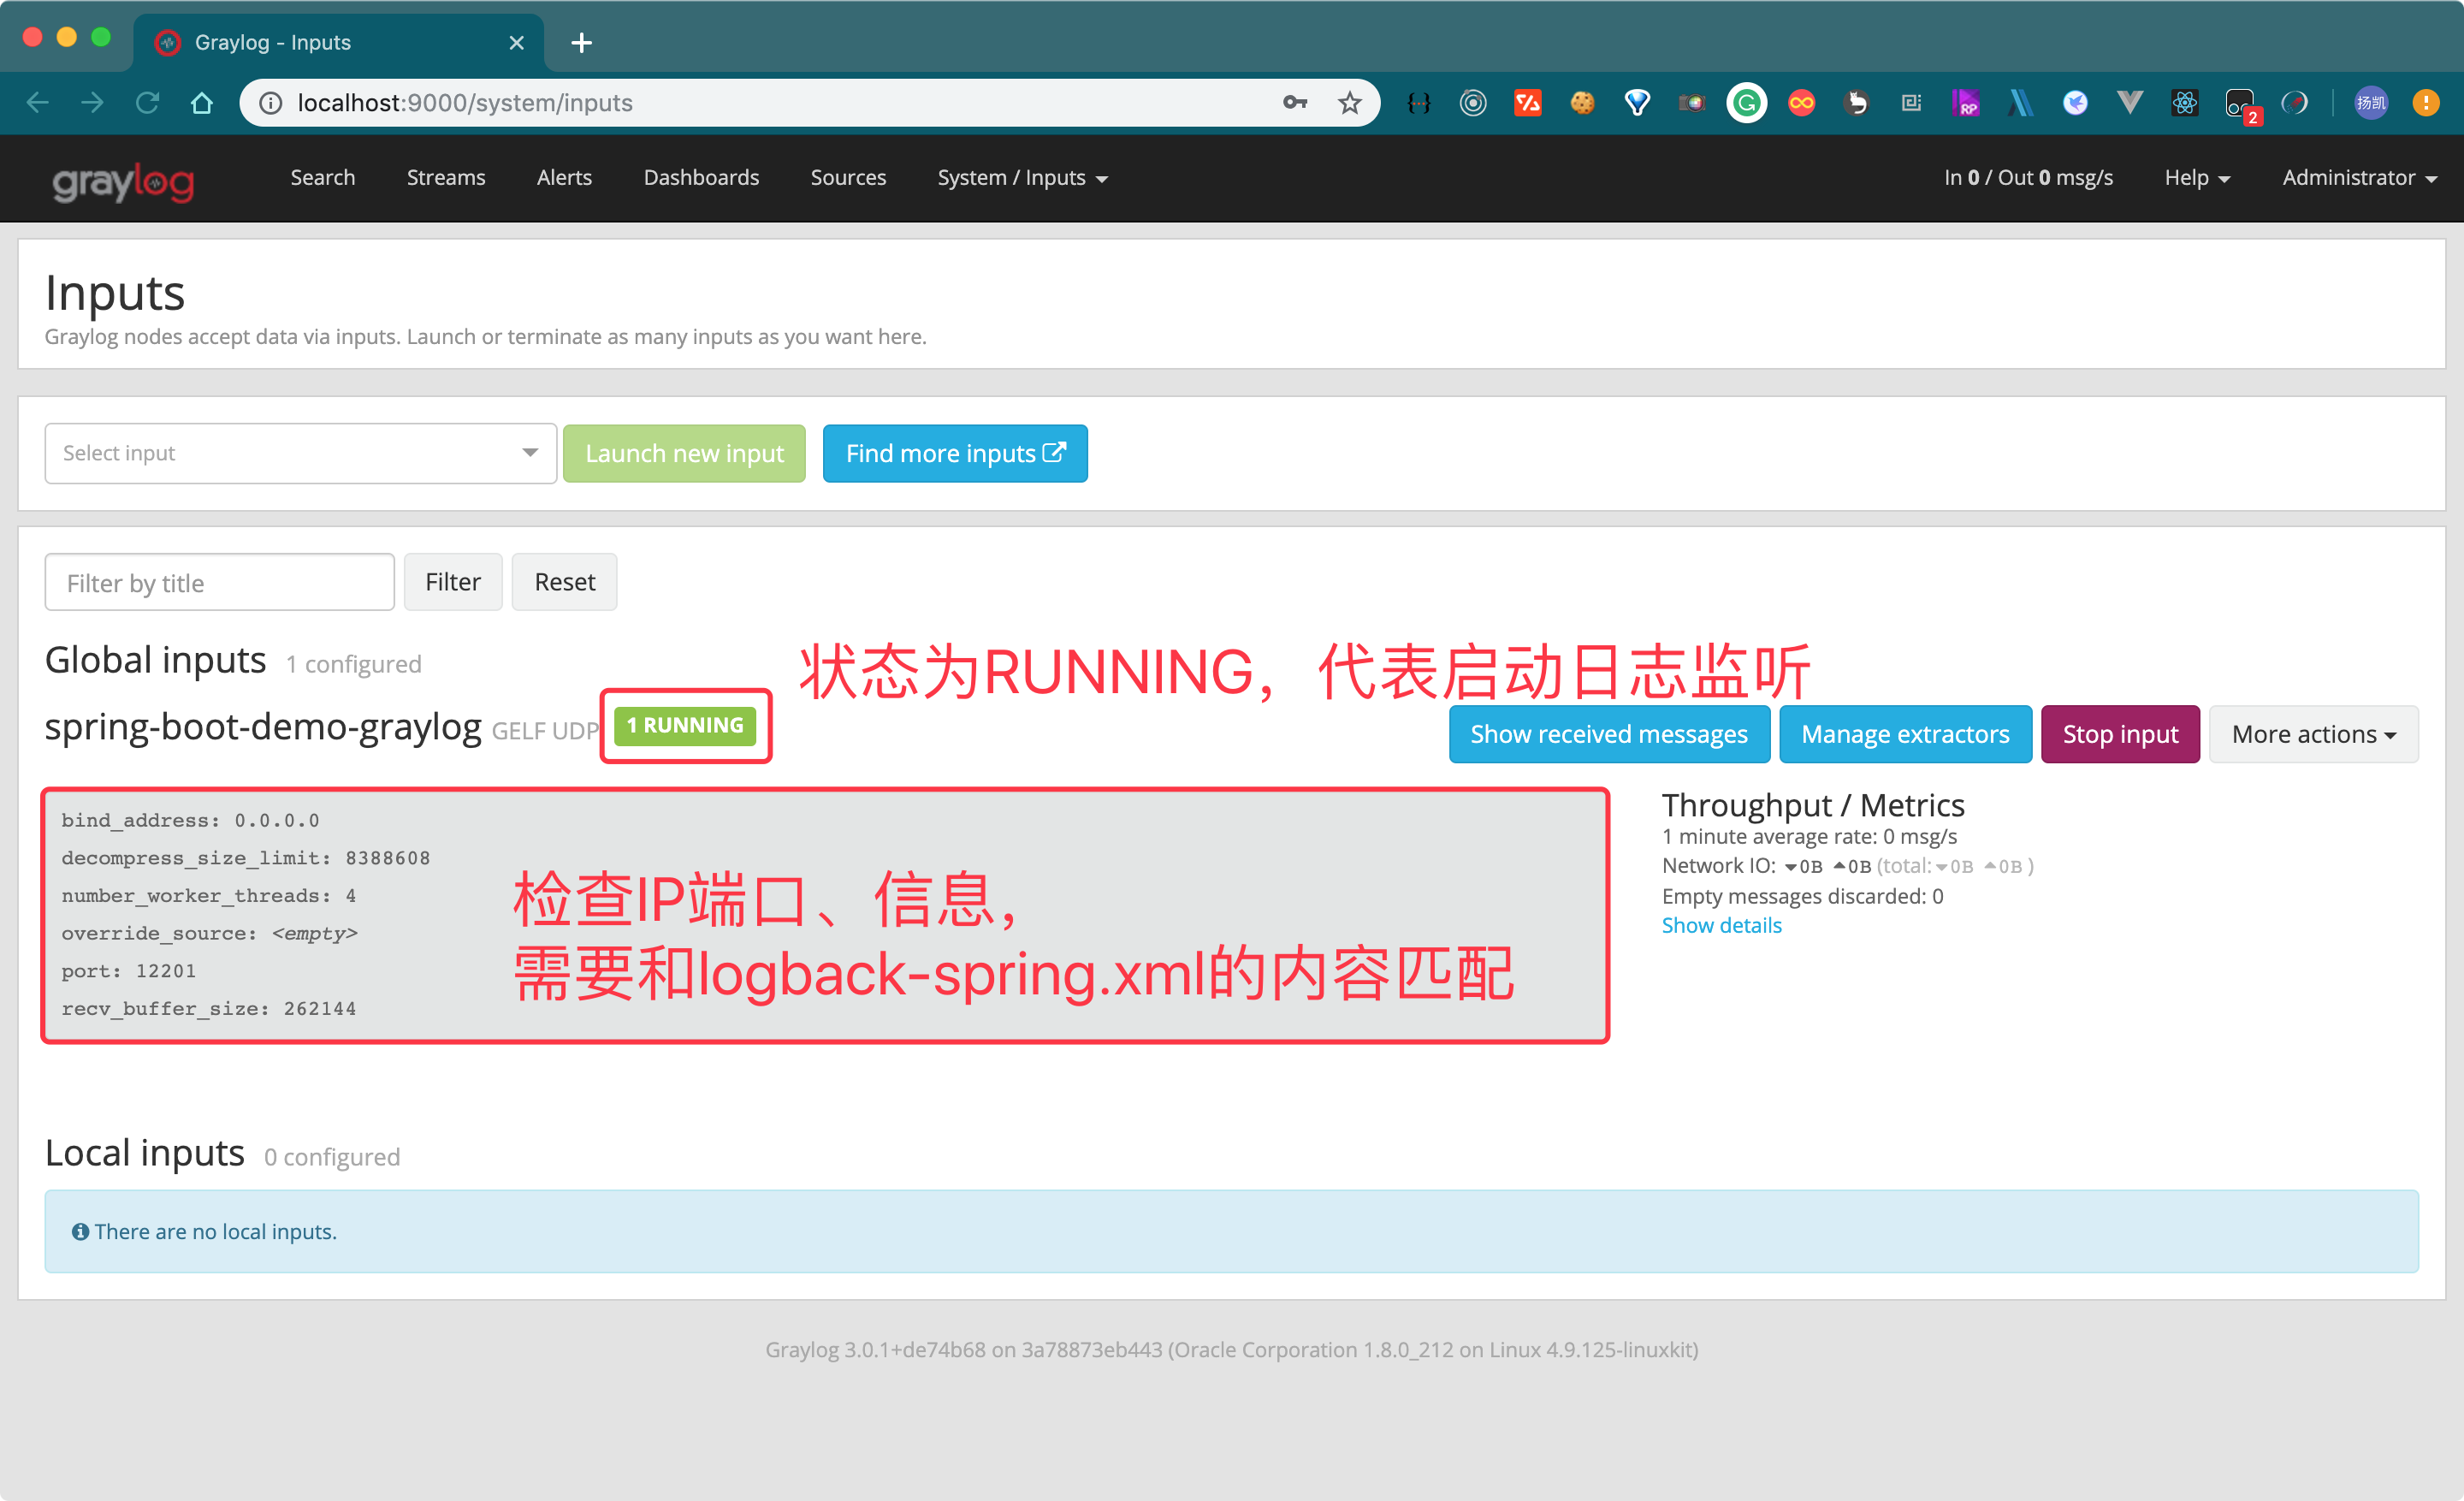
Task: Go to Alerts
Action: pyautogui.click(x=564, y=178)
